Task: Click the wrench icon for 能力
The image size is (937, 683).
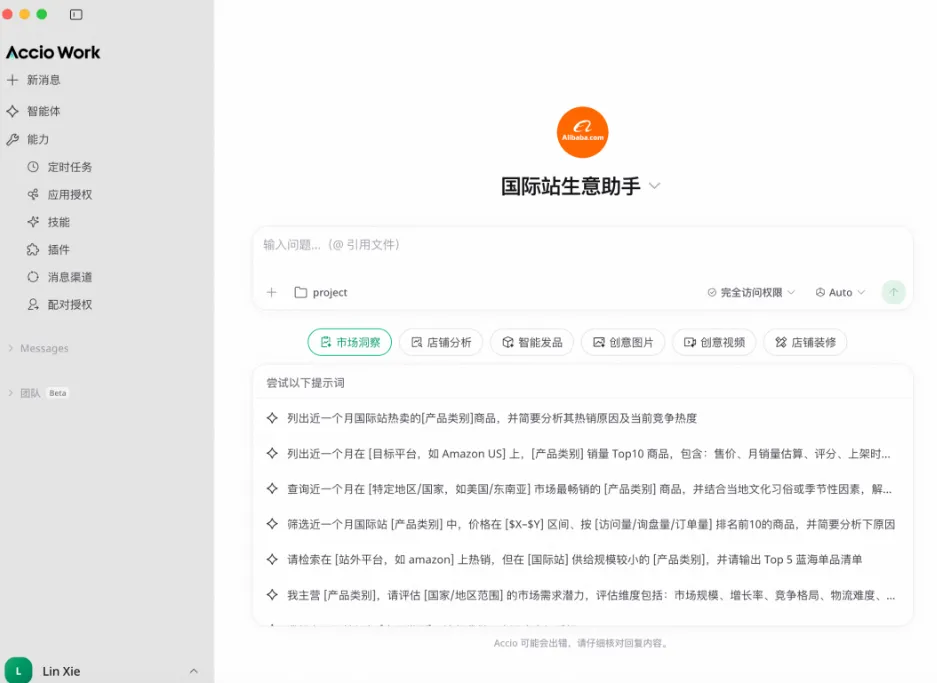Action: [x=13, y=139]
